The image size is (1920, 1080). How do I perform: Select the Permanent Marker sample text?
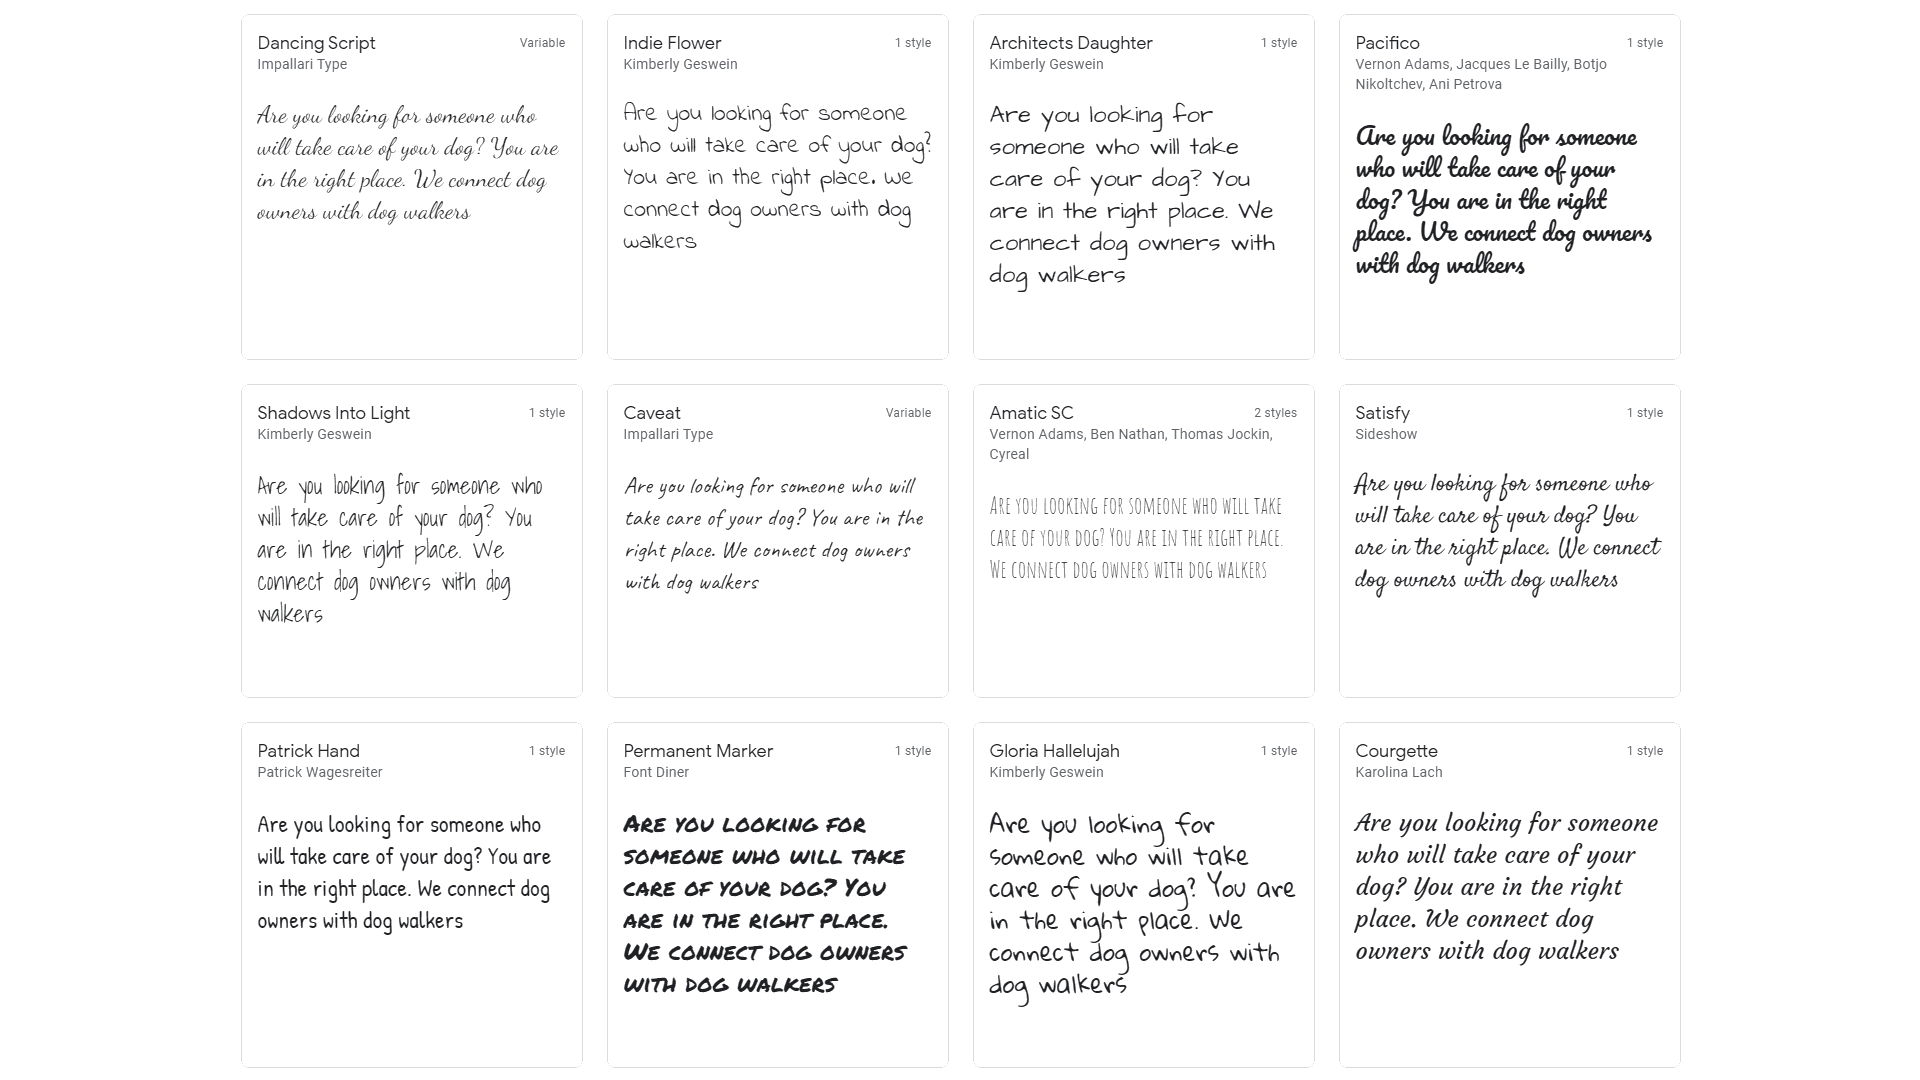tap(764, 904)
